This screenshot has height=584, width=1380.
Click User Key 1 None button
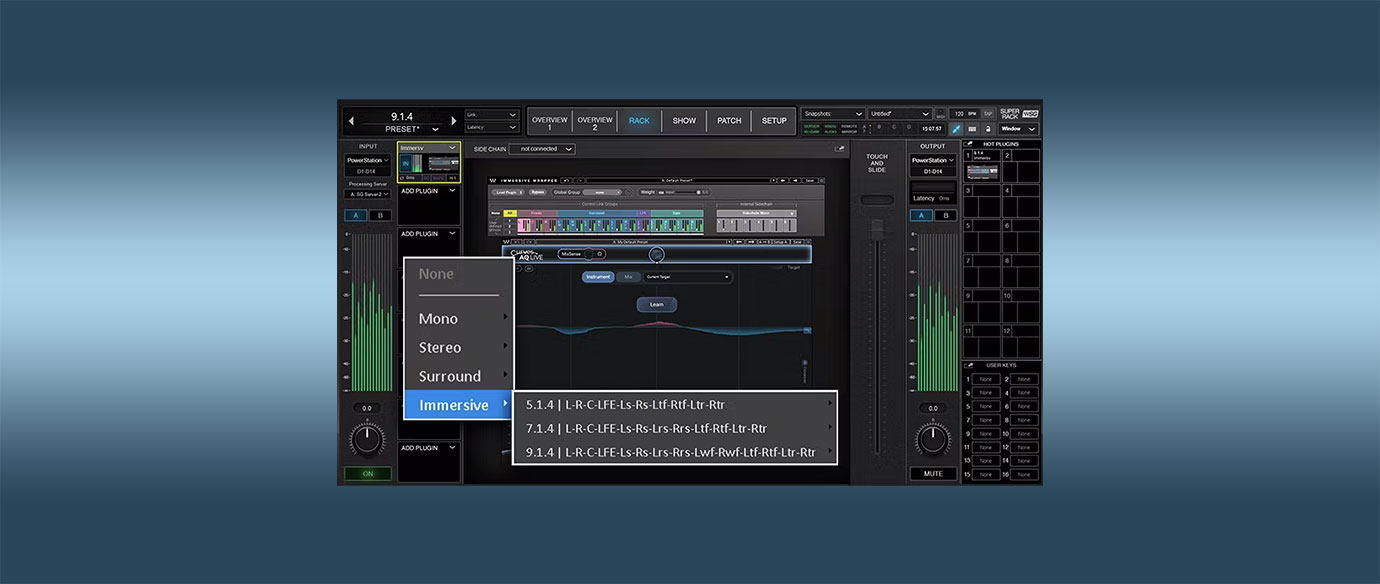coord(986,379)
